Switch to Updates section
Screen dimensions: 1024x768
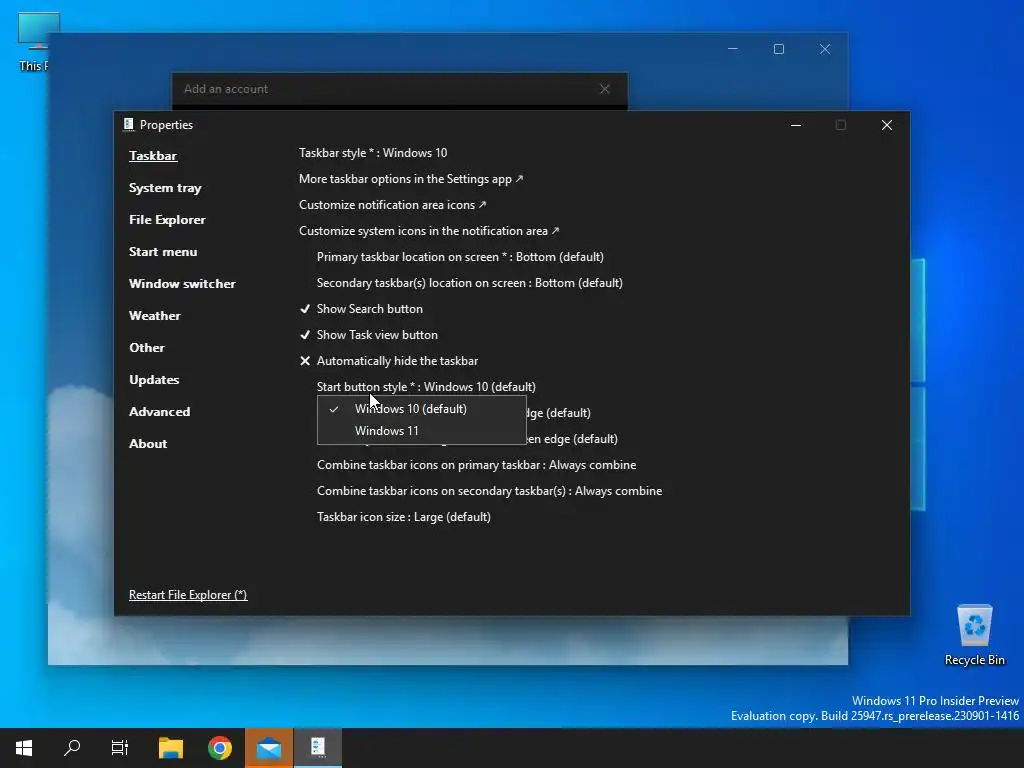click(x=154, y=380)
